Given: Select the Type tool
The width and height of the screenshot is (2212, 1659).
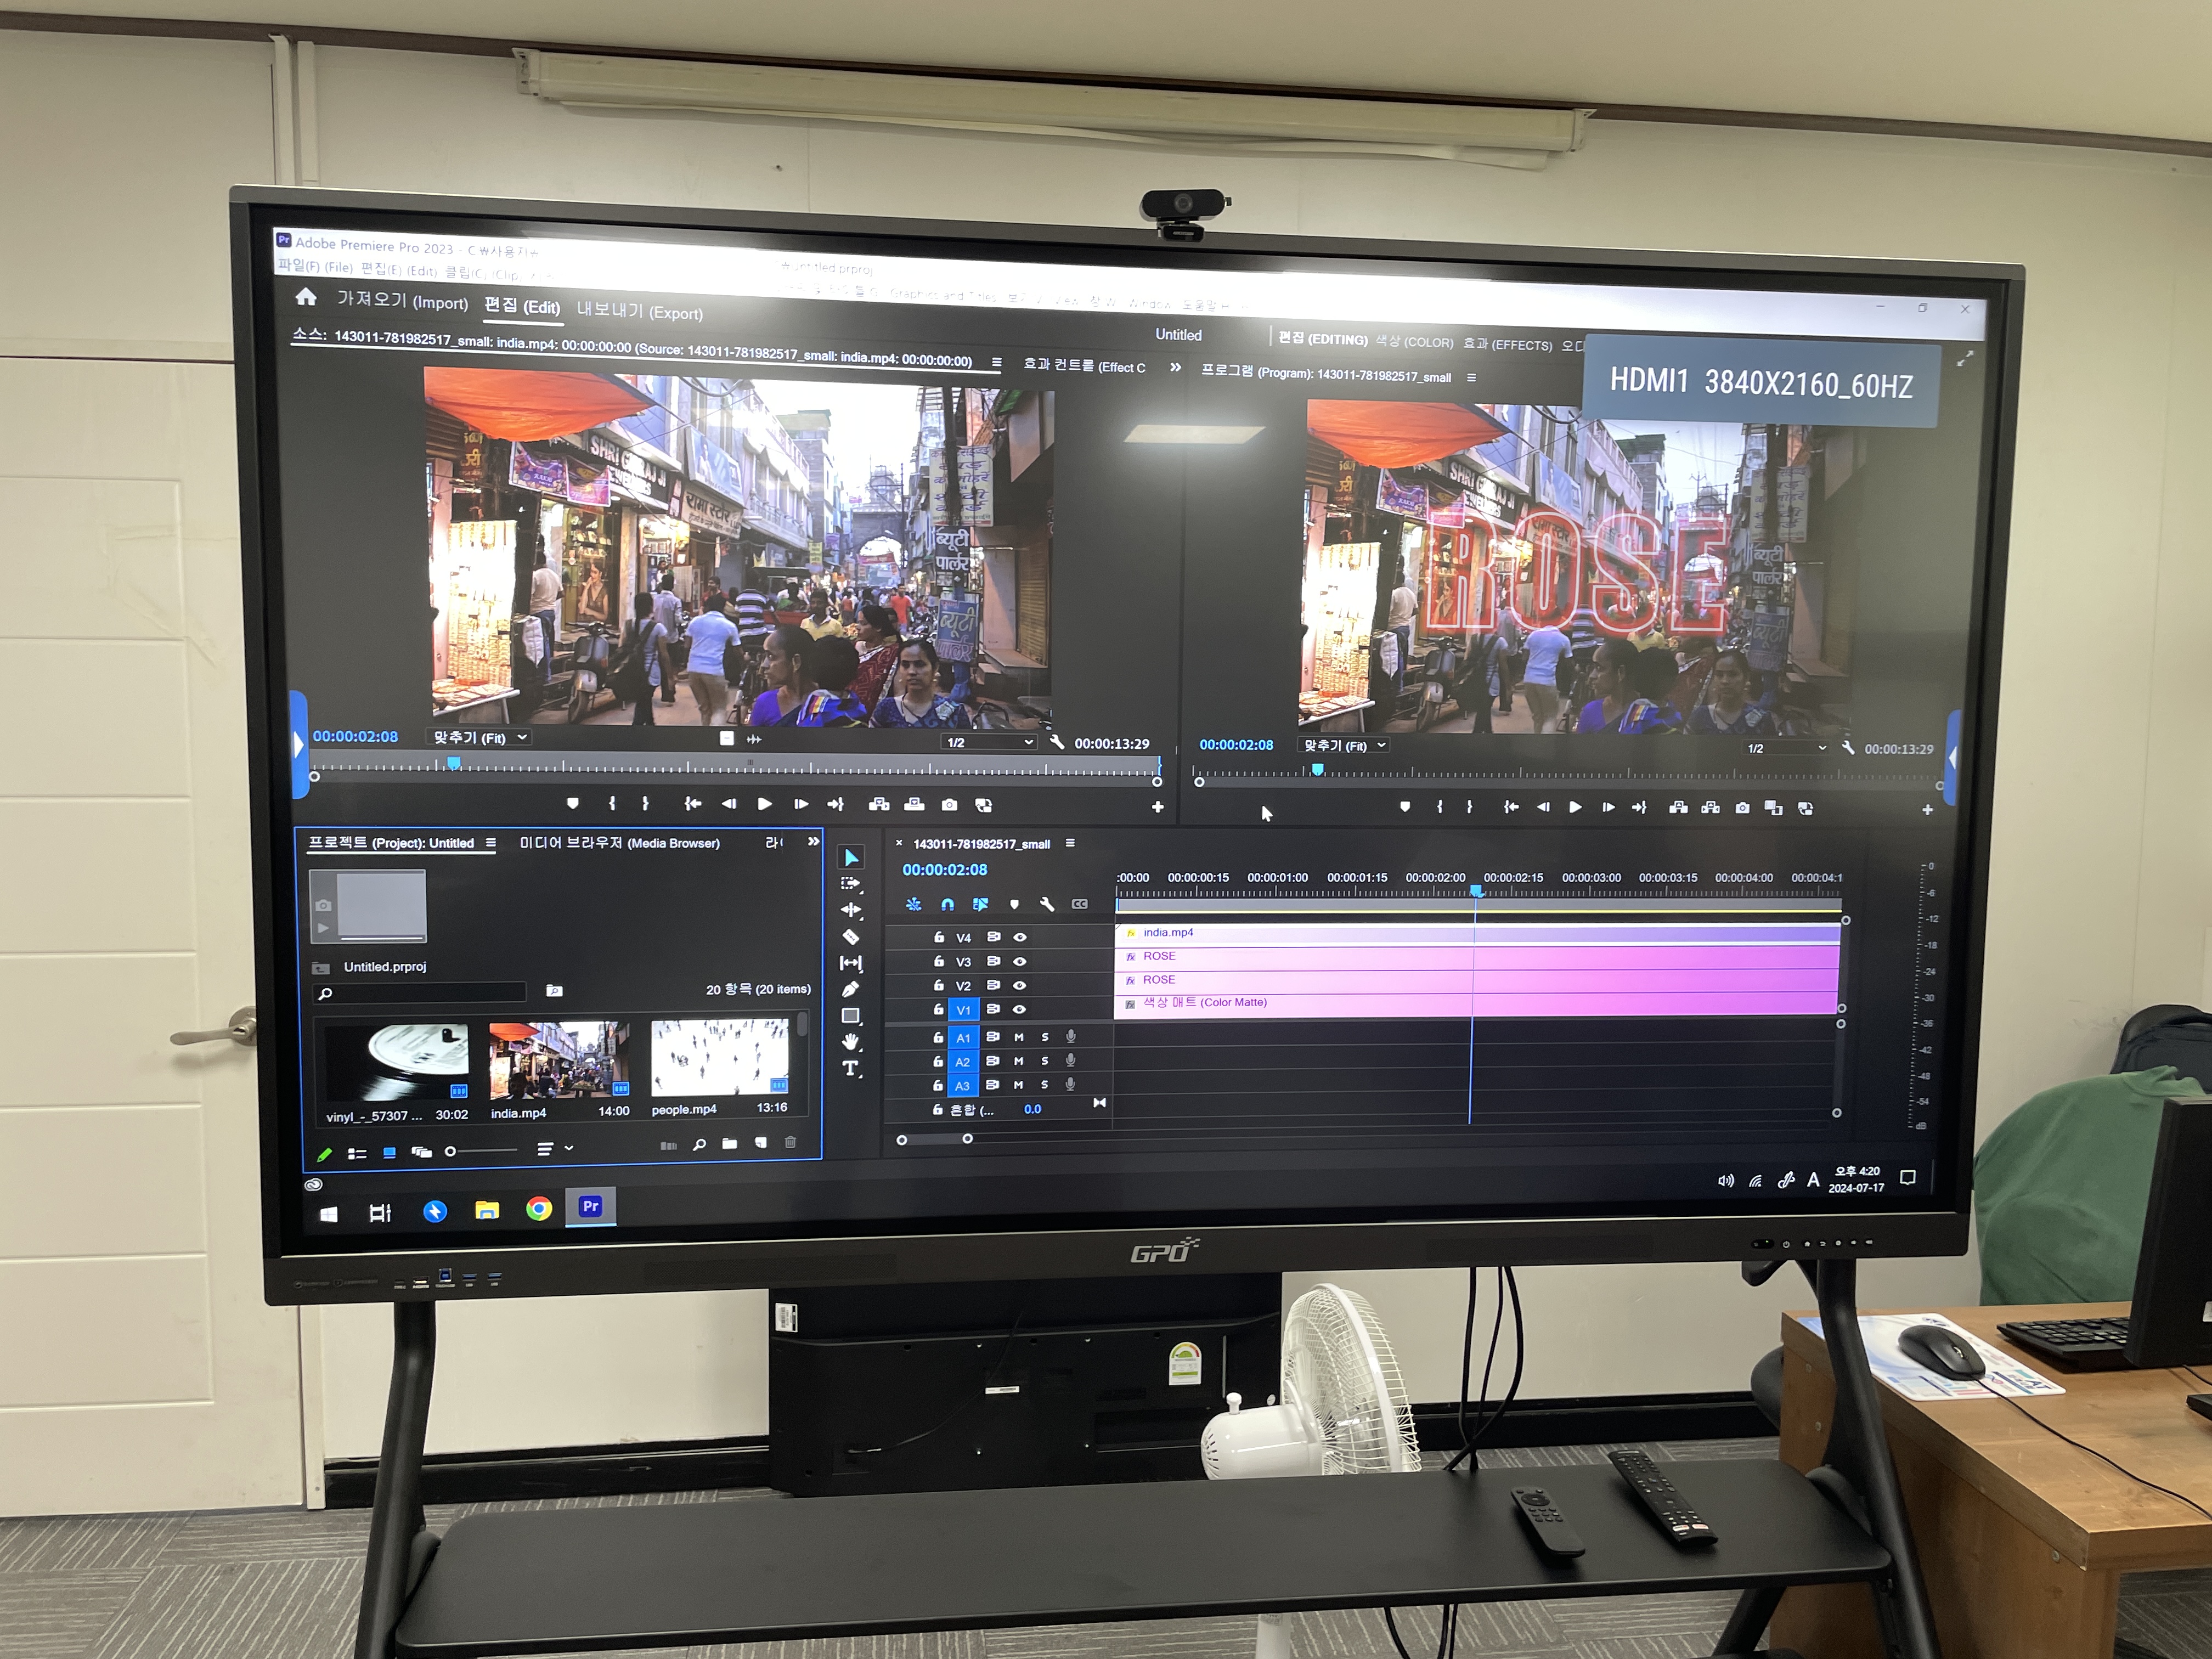Looking at the screenshot, I should coord(850,1068).
